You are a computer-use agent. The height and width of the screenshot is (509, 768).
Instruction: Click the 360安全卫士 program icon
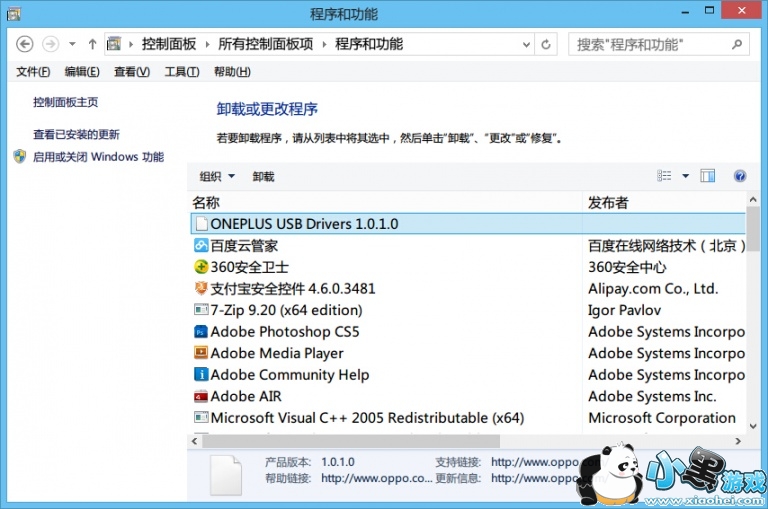tap(201, 267)
